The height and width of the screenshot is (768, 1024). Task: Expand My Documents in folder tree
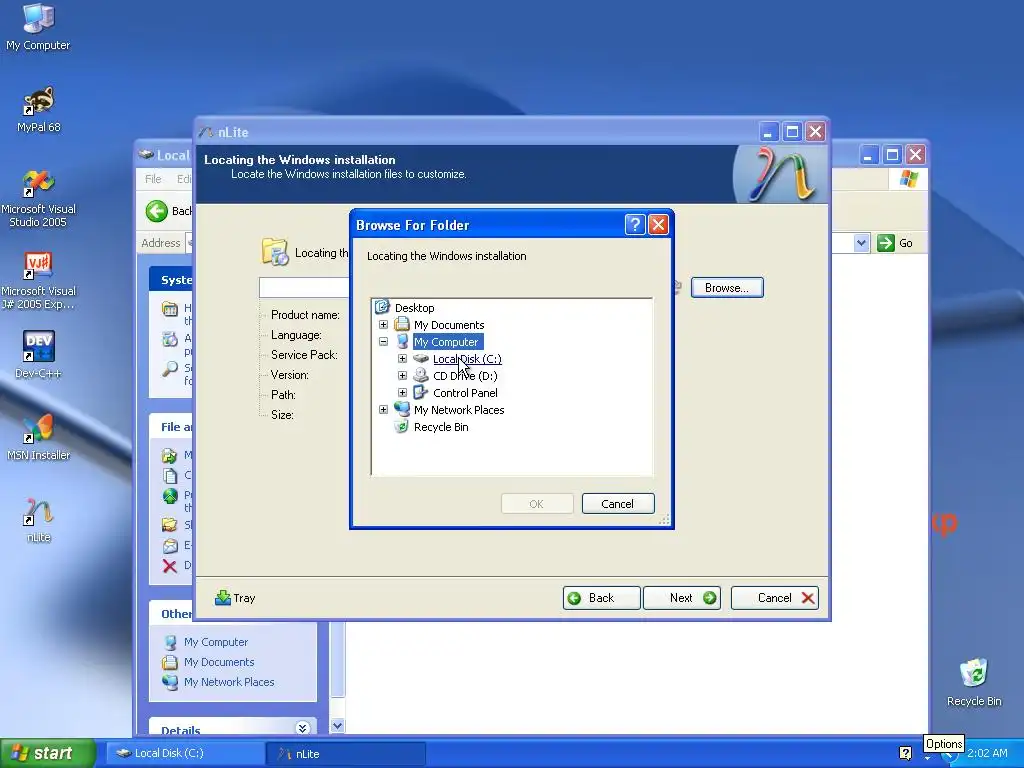(383, 325)
